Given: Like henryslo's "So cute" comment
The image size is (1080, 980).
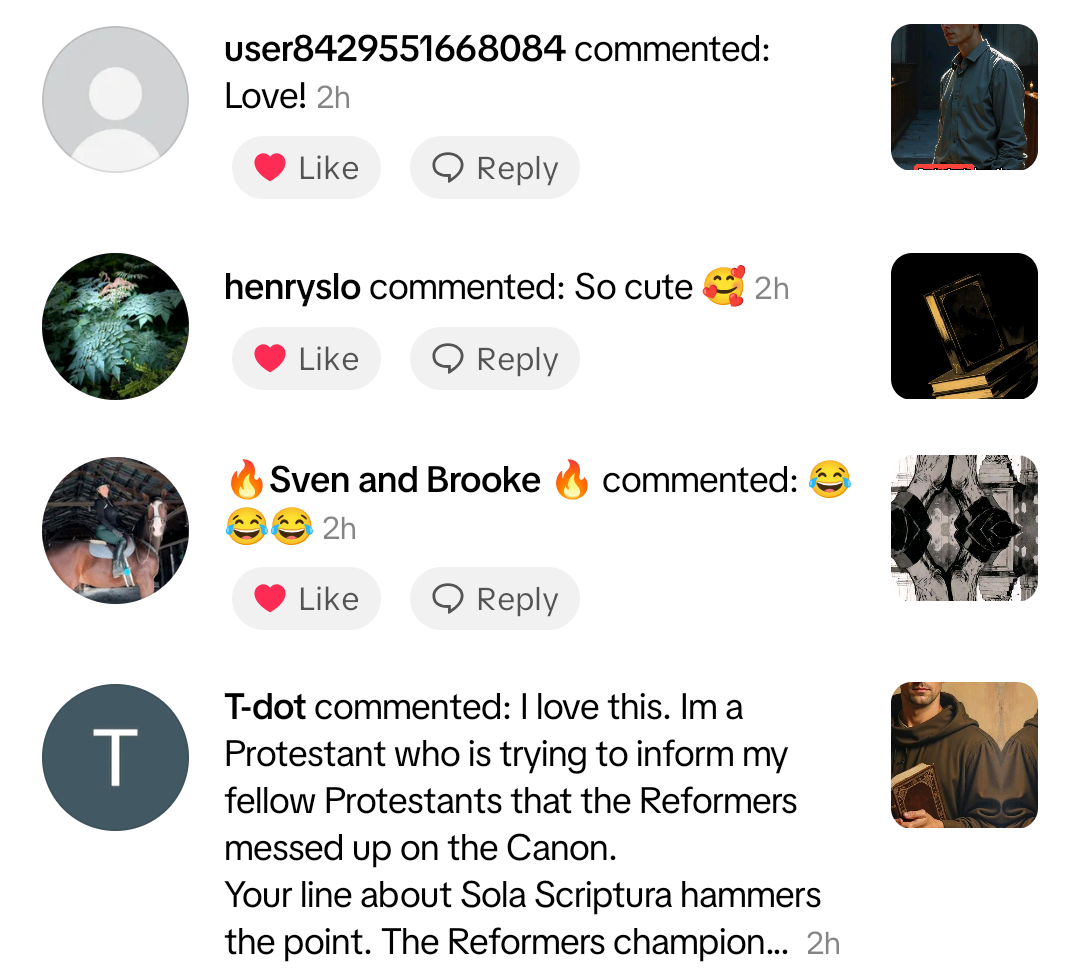Looking at the screenshot, I should coord(306,358).
